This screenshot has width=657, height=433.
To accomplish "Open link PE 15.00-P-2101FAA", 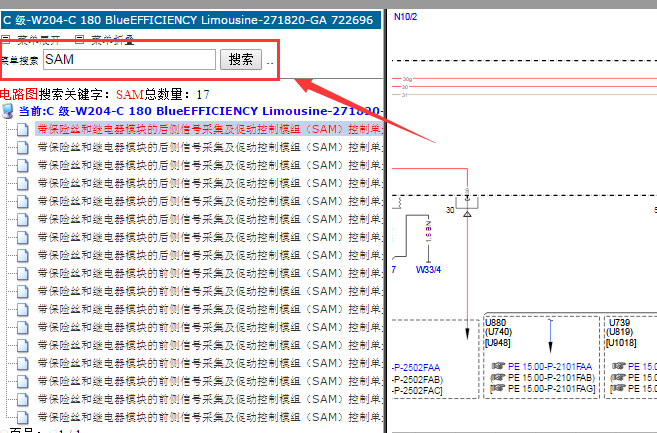I will [550, 367].
